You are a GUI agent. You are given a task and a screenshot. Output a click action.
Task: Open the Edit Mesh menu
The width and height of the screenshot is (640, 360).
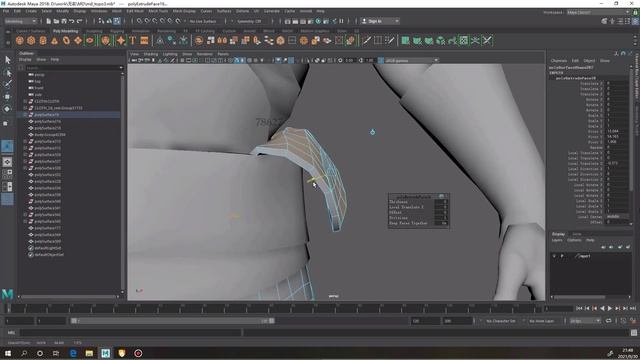coord(135,11)
